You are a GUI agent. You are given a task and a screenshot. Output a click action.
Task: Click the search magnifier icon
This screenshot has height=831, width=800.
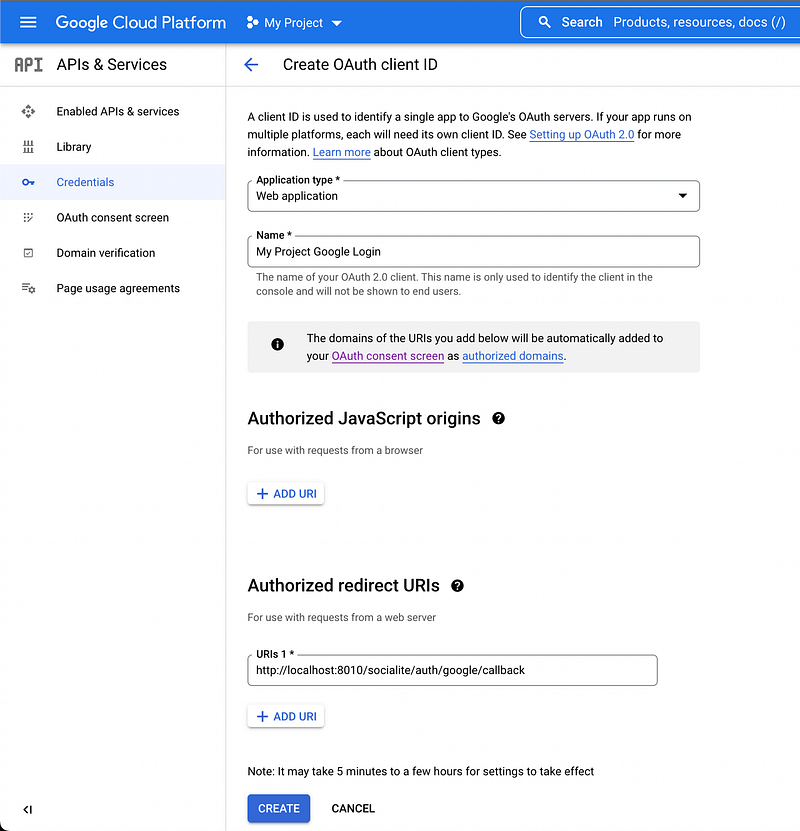[544, 22]
